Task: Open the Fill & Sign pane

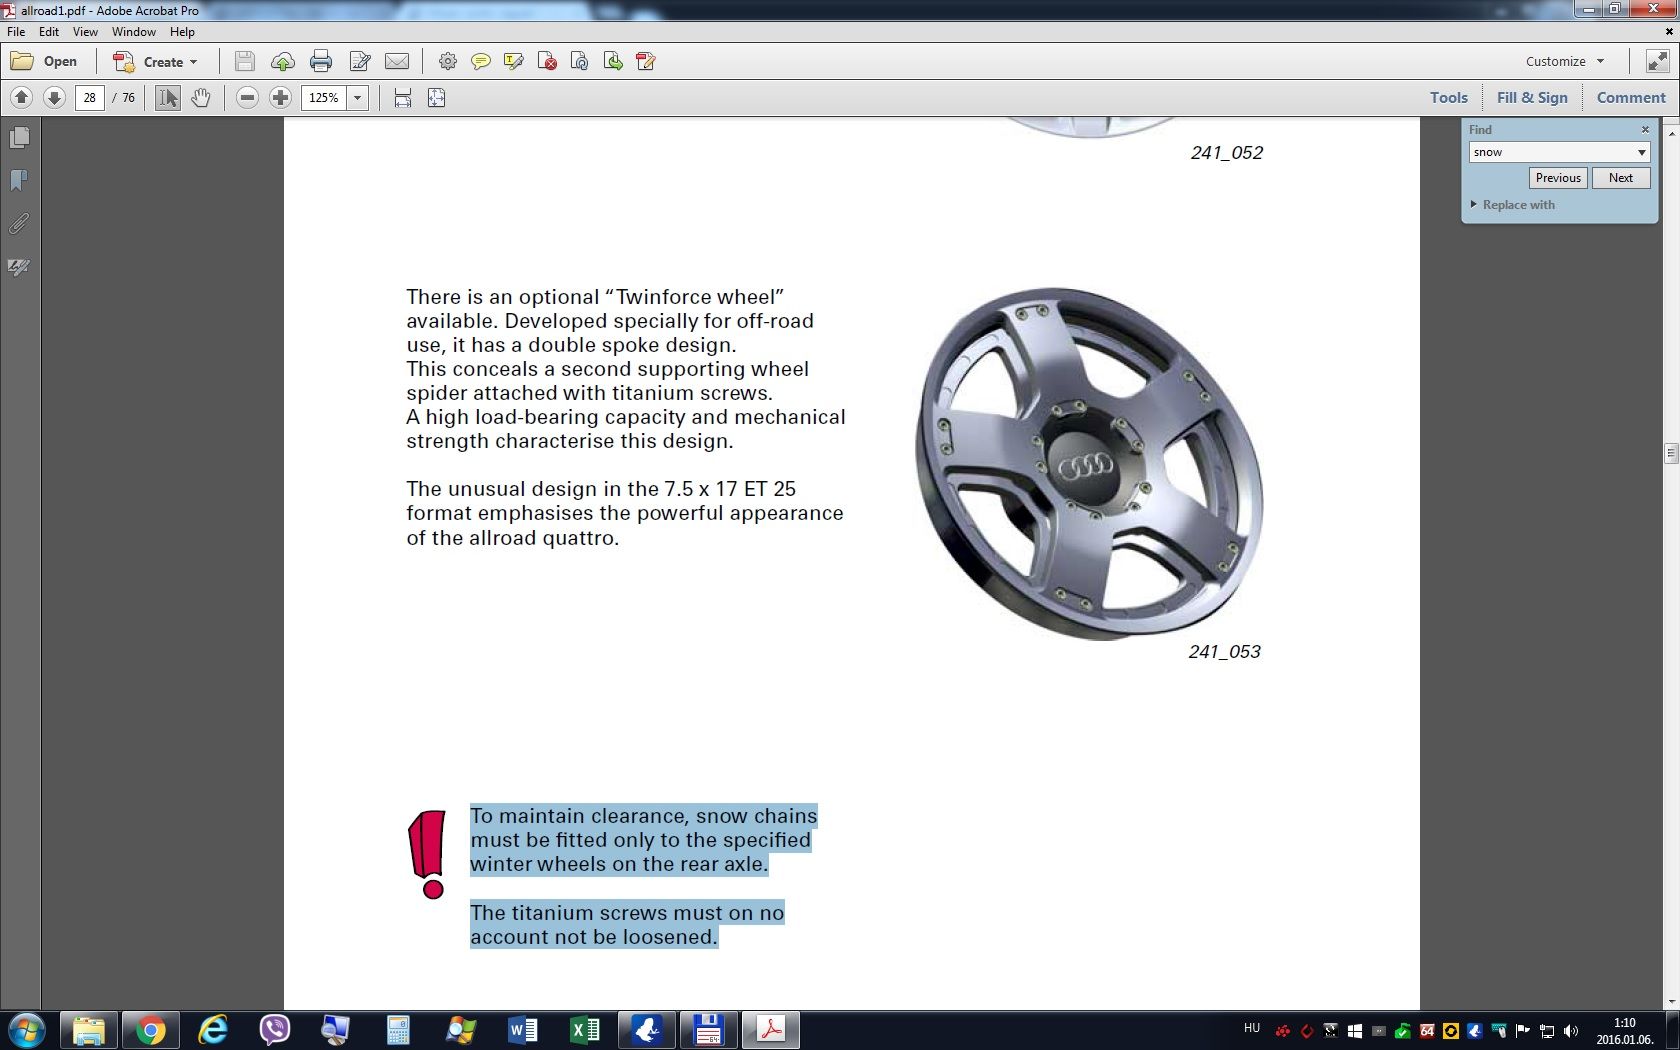Action: pos(1532,97)
